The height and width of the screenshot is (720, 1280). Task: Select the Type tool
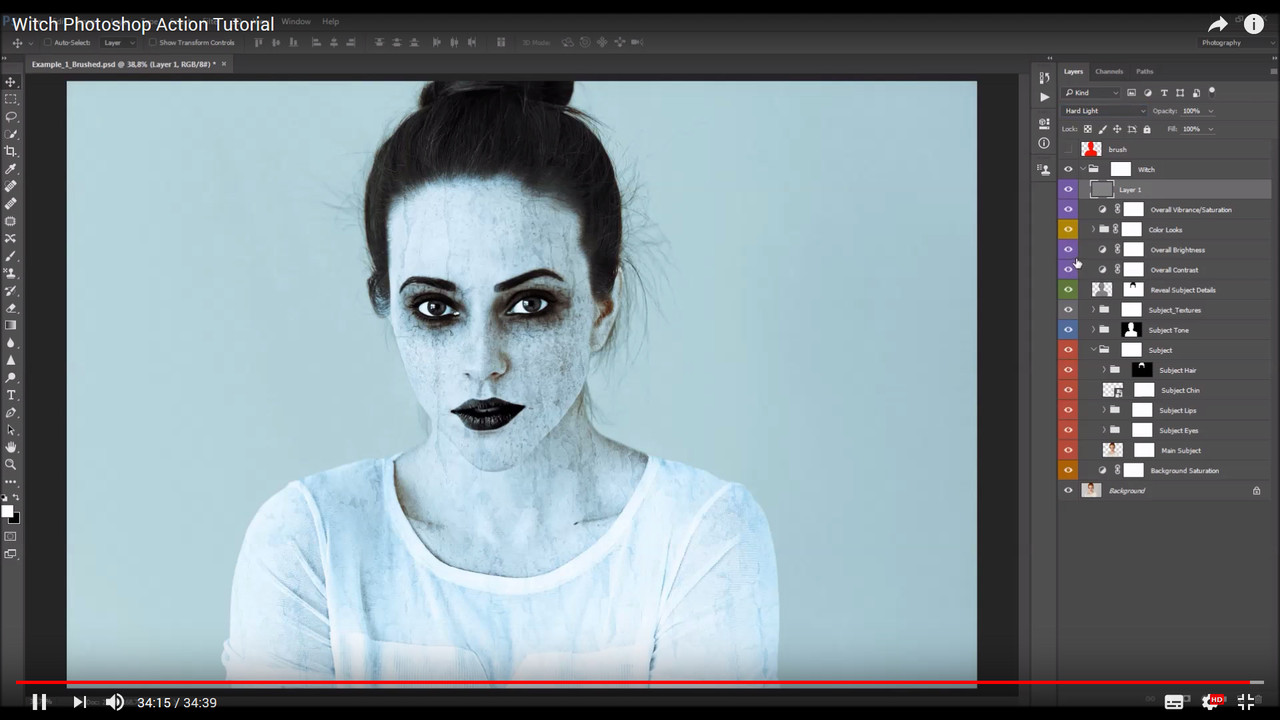pos(11,395)
